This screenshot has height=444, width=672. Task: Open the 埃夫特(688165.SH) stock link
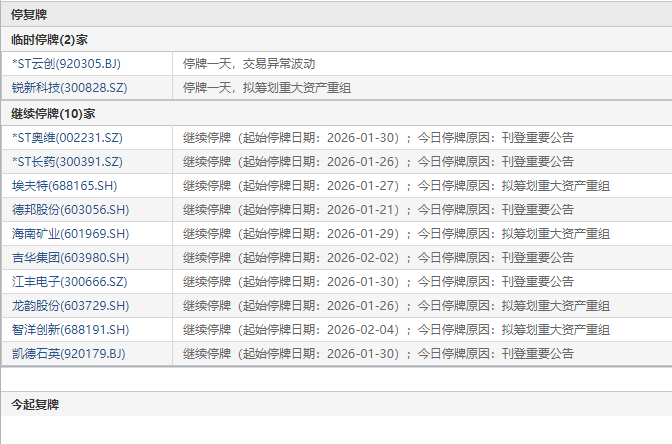pos(65,186)
